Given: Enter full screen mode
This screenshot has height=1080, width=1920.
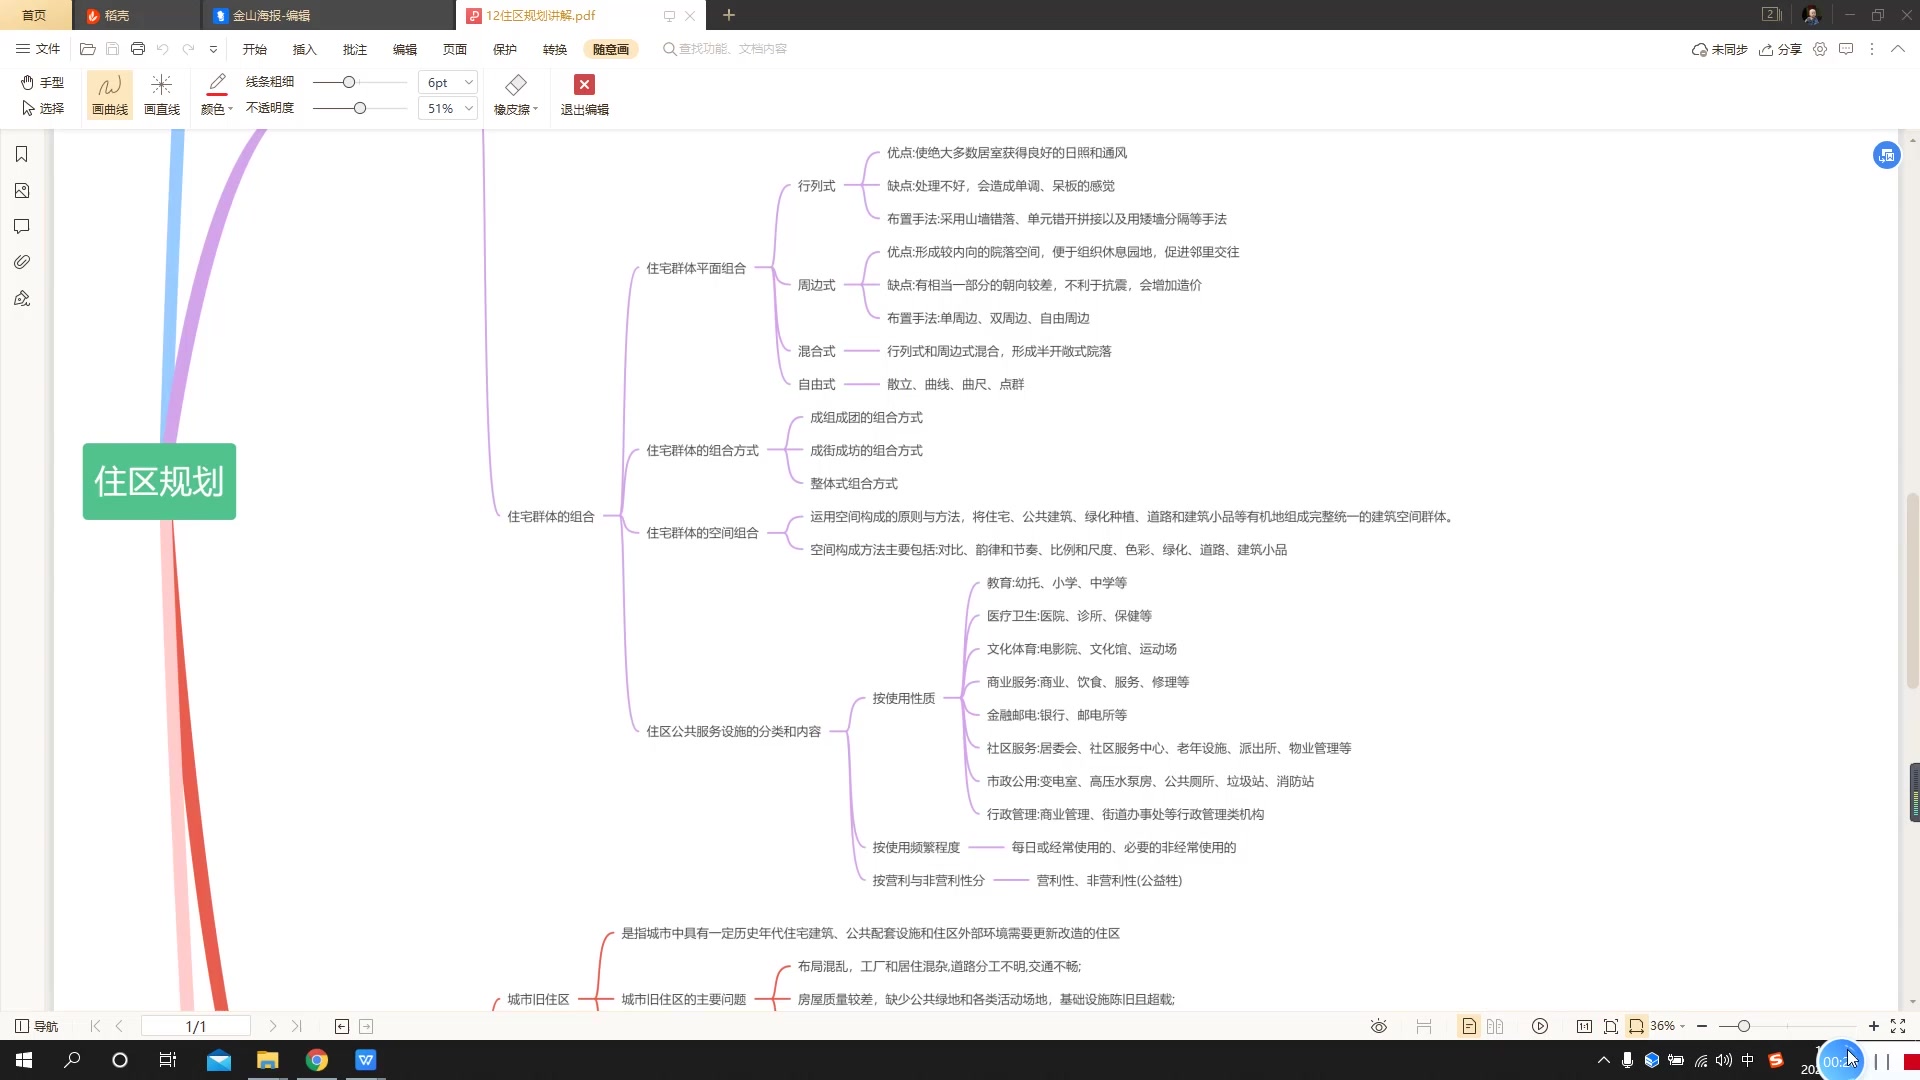Looking at the screenshot, I should [x=1898, y=1026].
